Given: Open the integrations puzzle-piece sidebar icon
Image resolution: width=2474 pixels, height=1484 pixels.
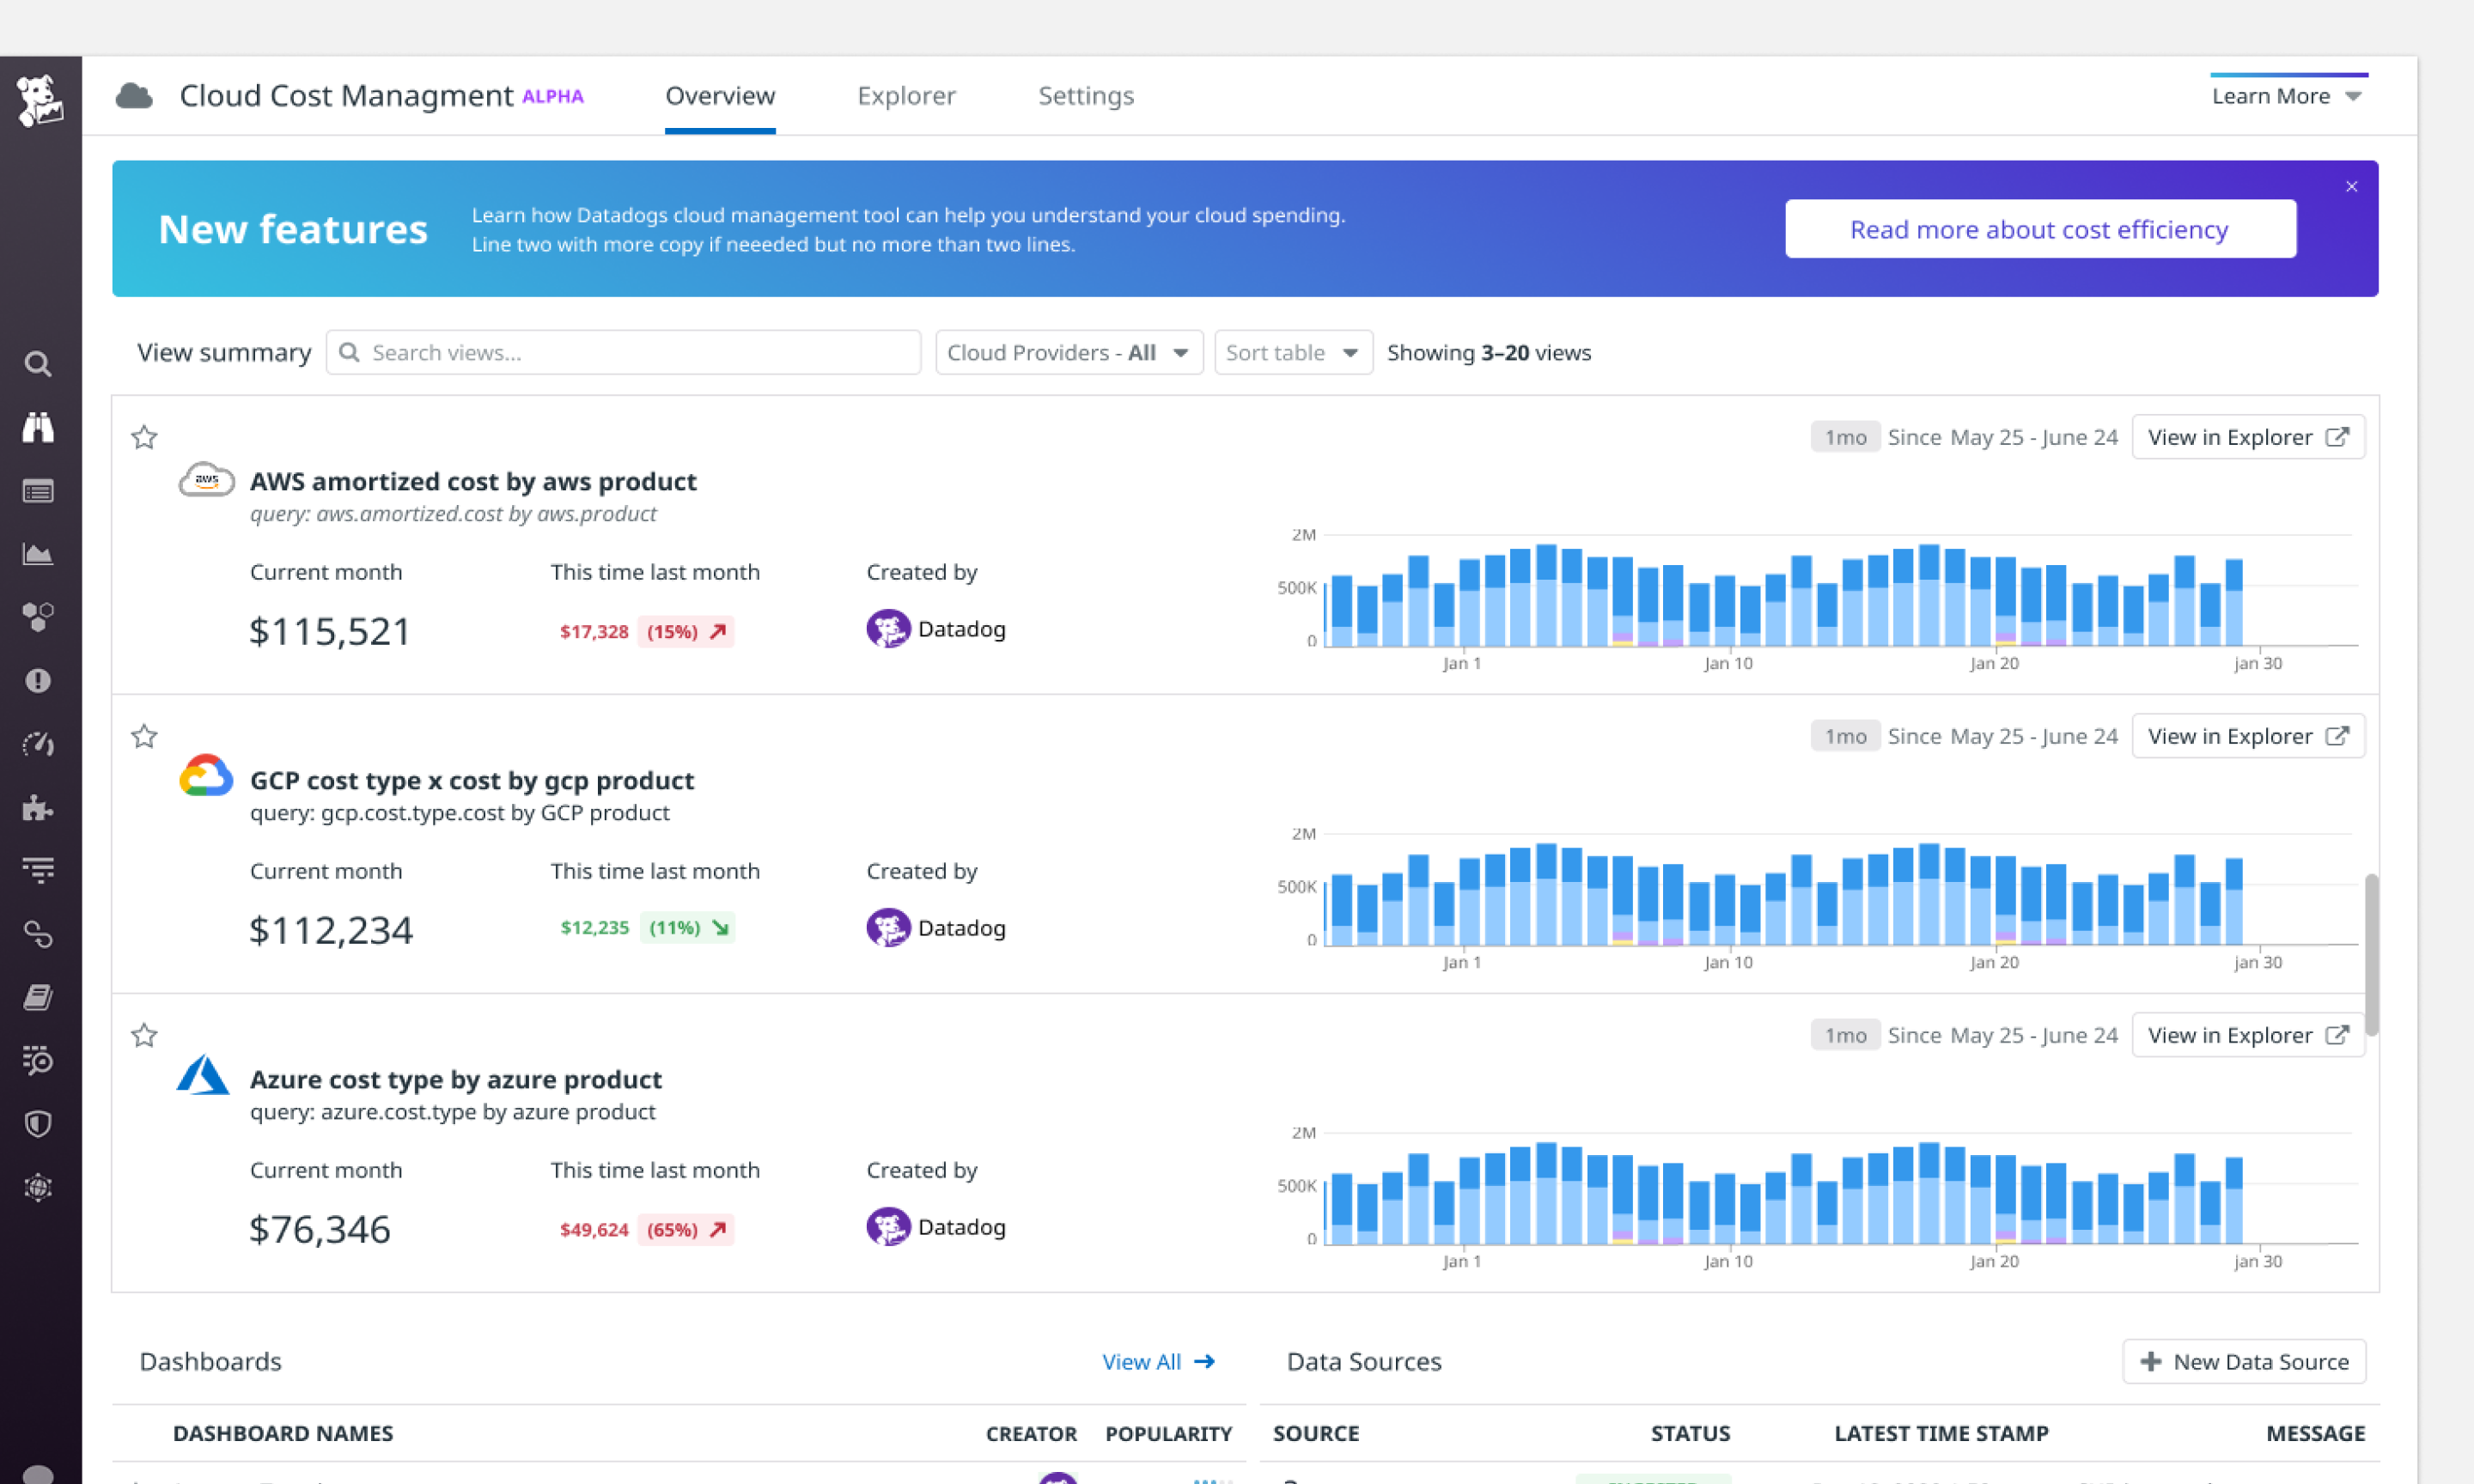Looking at the screenshot, I should pos(38,808).
